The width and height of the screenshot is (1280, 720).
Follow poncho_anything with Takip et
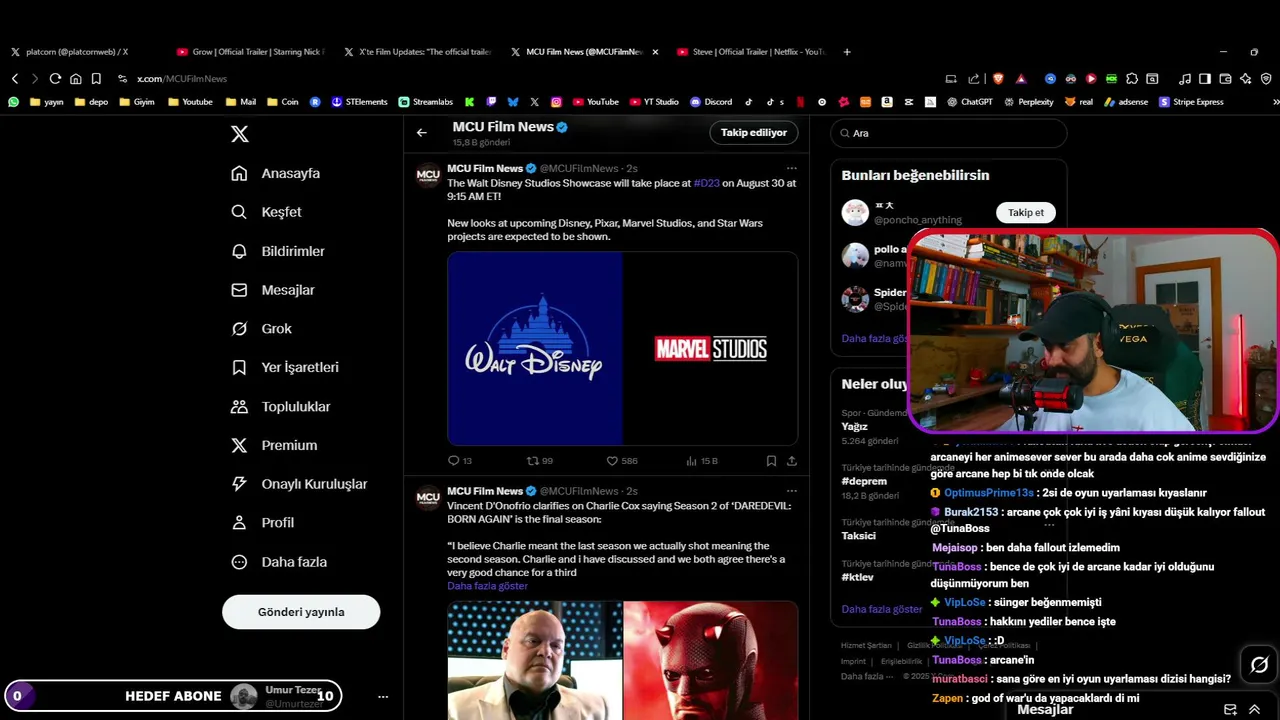(1025, 212)
